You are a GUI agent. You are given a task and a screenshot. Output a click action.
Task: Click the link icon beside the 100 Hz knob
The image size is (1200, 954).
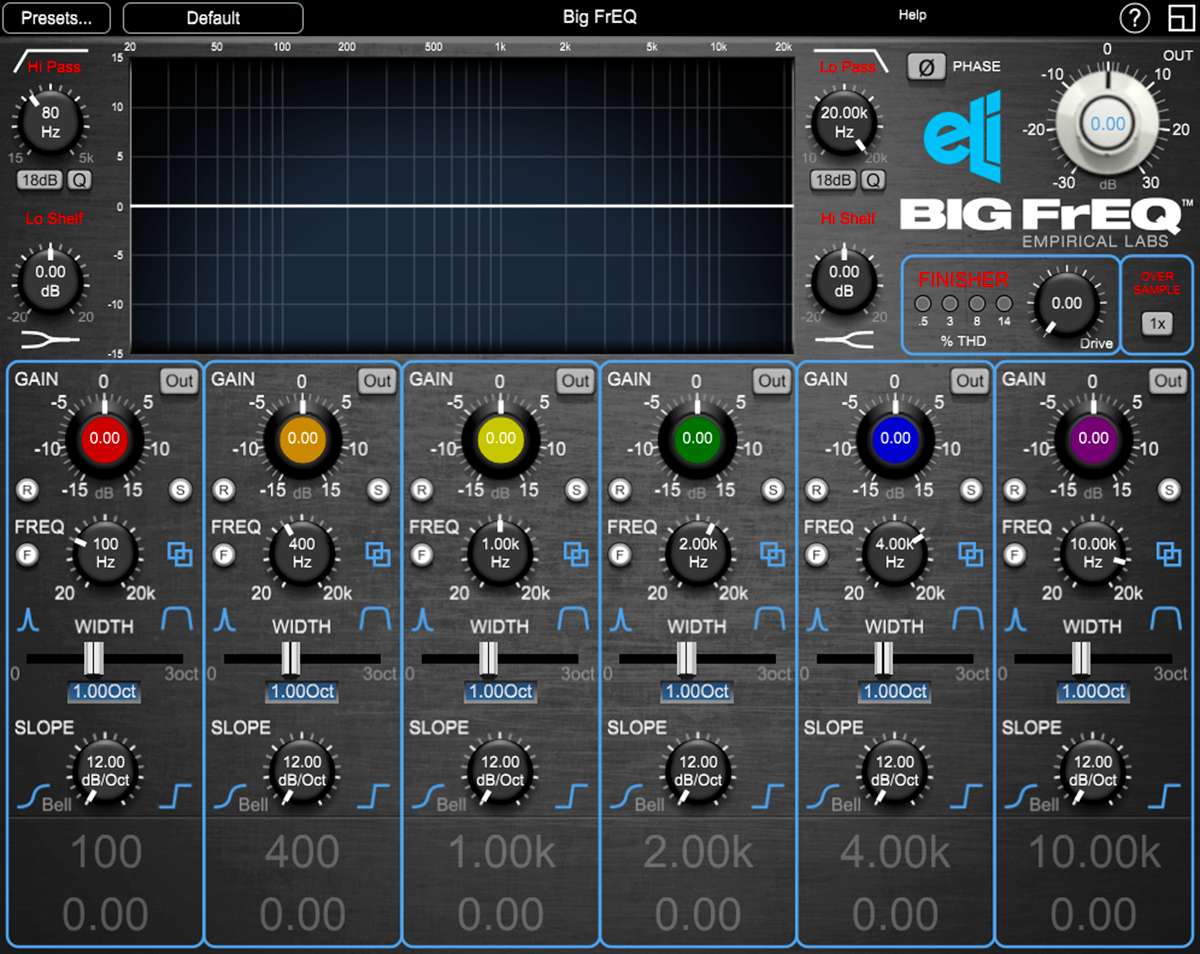click(180, 553)
